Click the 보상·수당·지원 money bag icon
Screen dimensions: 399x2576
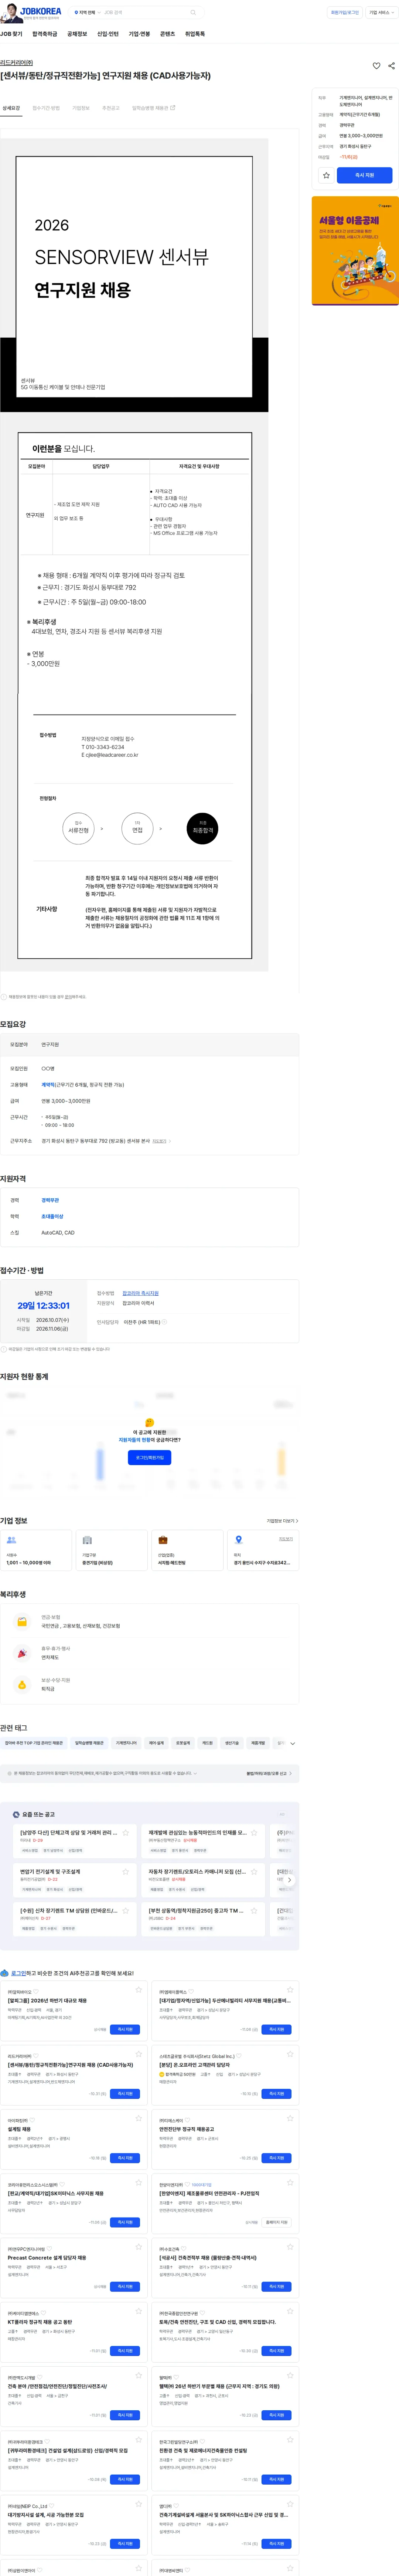point(22,1685)
